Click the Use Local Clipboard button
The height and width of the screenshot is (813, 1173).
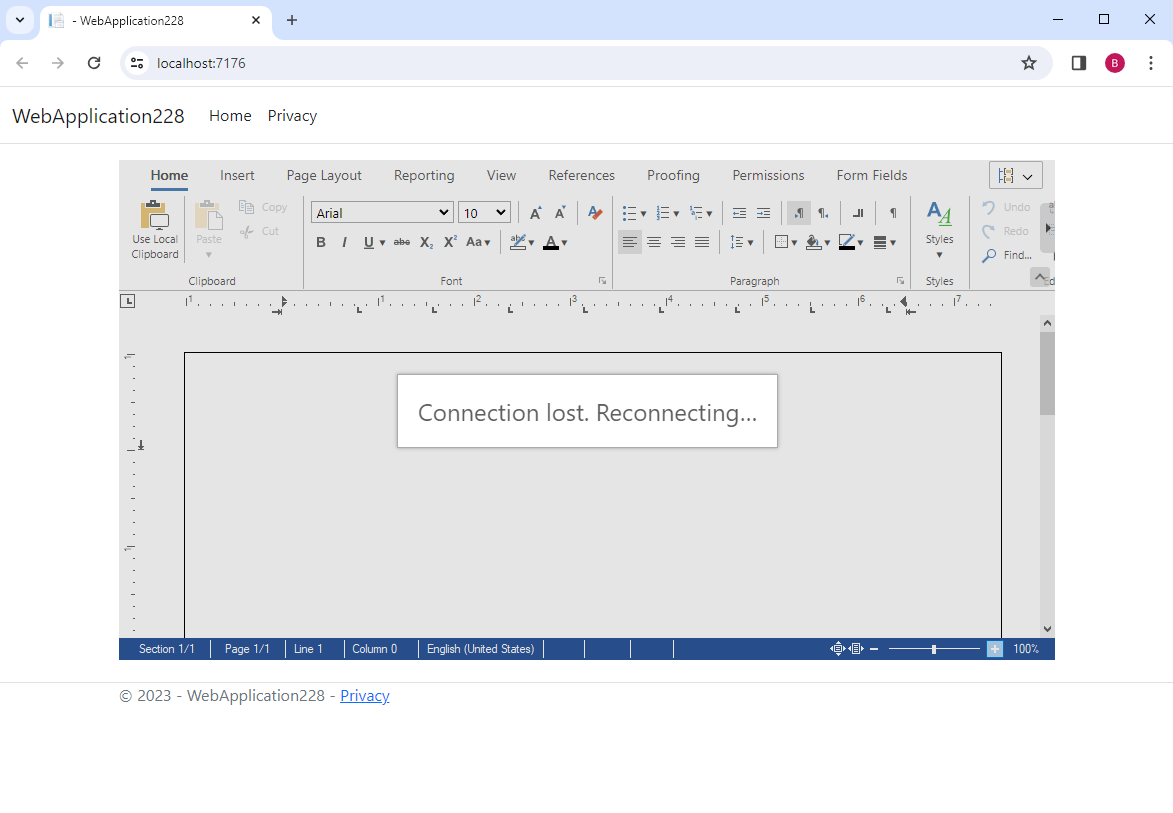[x=155, y=230]
